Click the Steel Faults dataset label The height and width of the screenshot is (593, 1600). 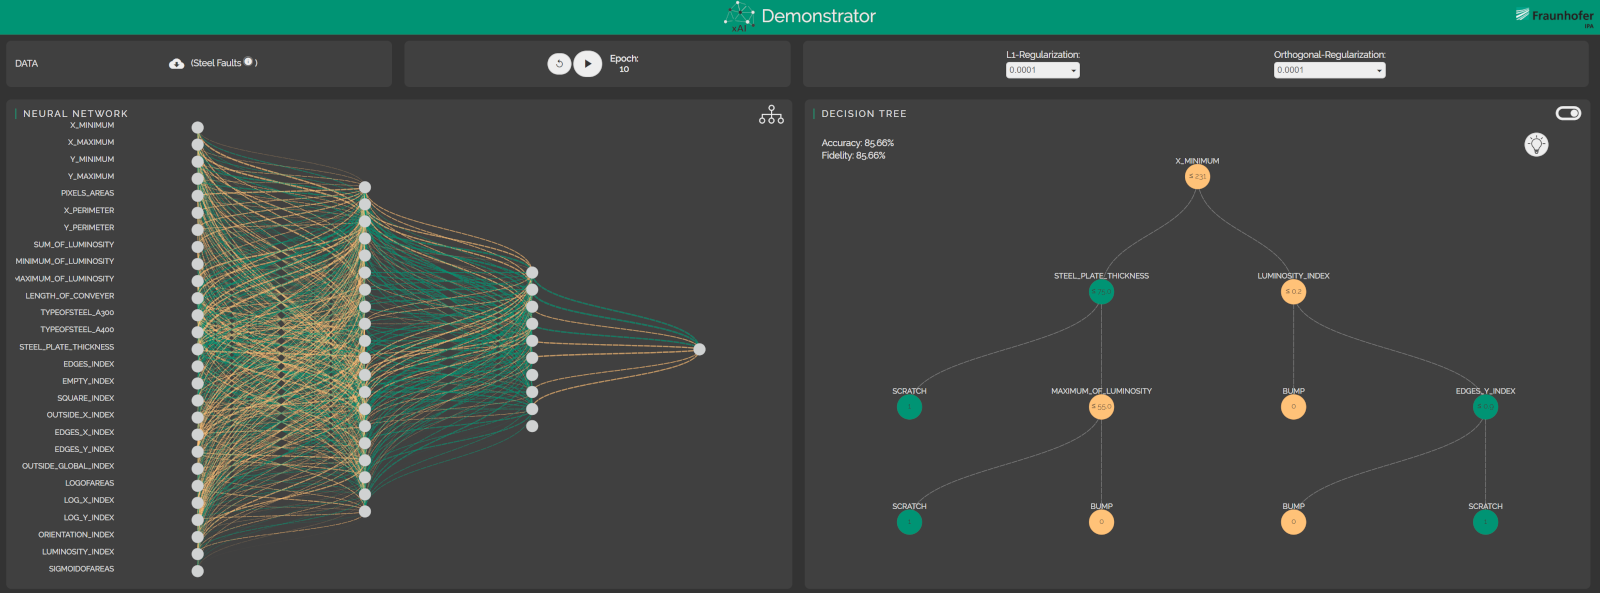[217, 63]
